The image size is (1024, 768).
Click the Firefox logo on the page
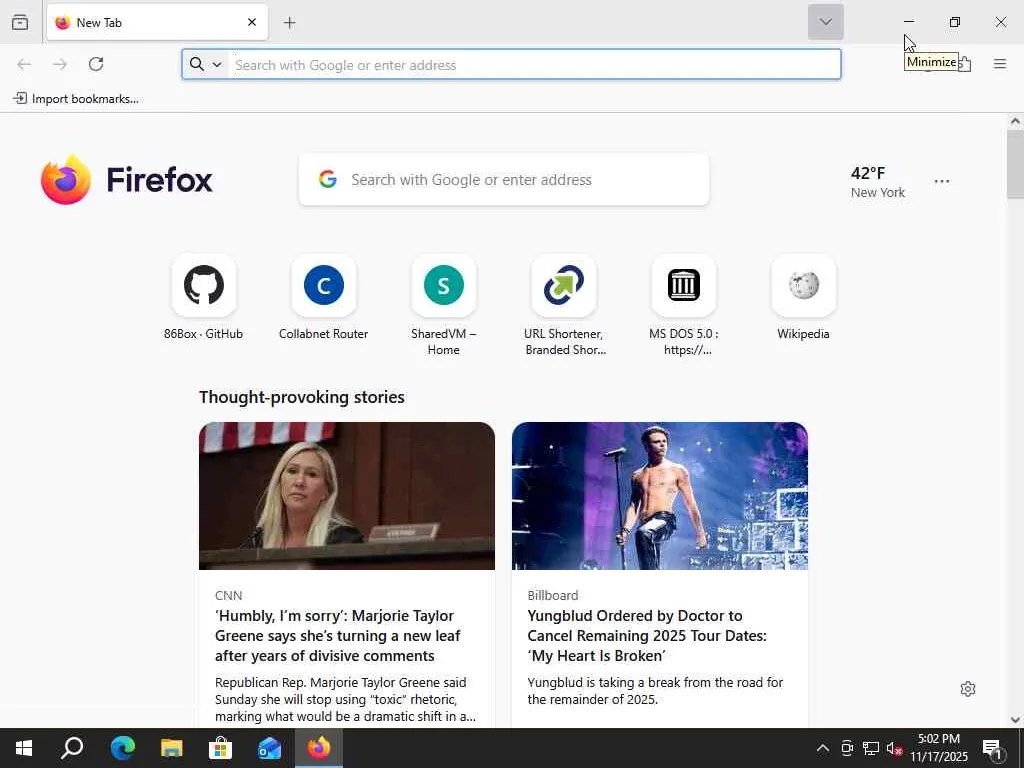(x=127, y=180)
